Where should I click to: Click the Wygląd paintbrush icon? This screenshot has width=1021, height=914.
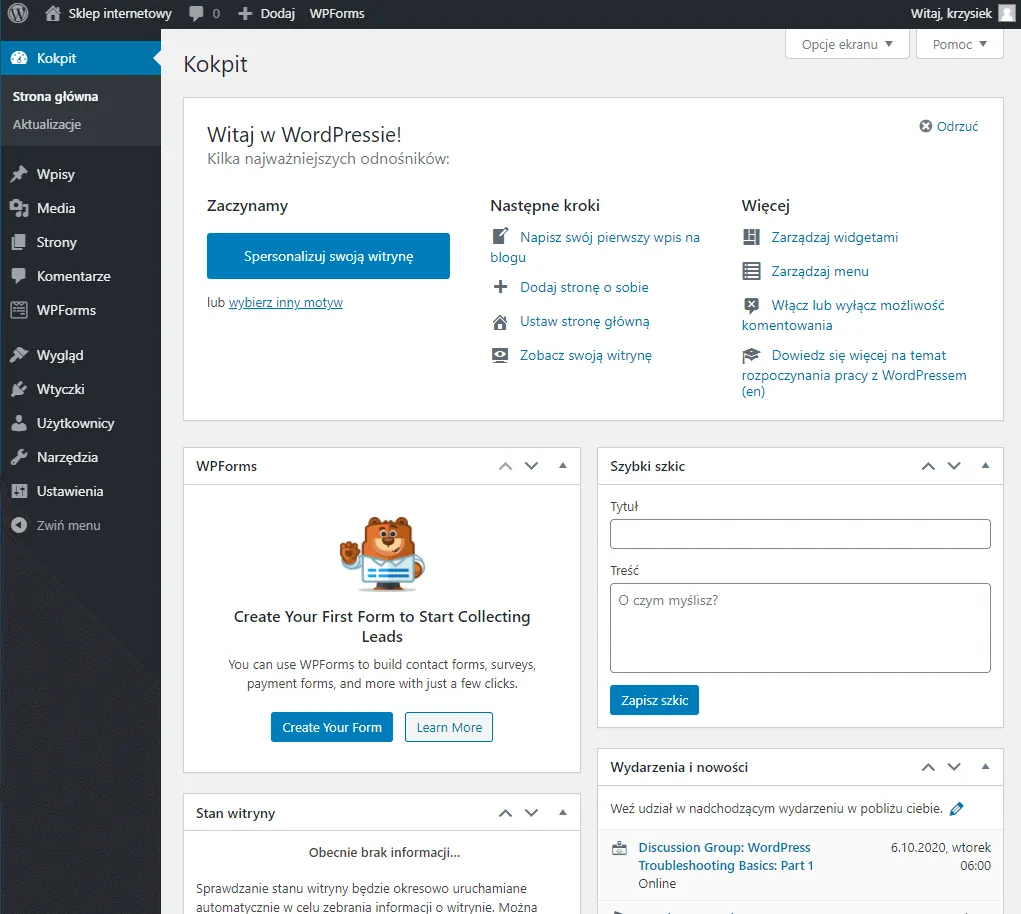(x=19, y=355)
